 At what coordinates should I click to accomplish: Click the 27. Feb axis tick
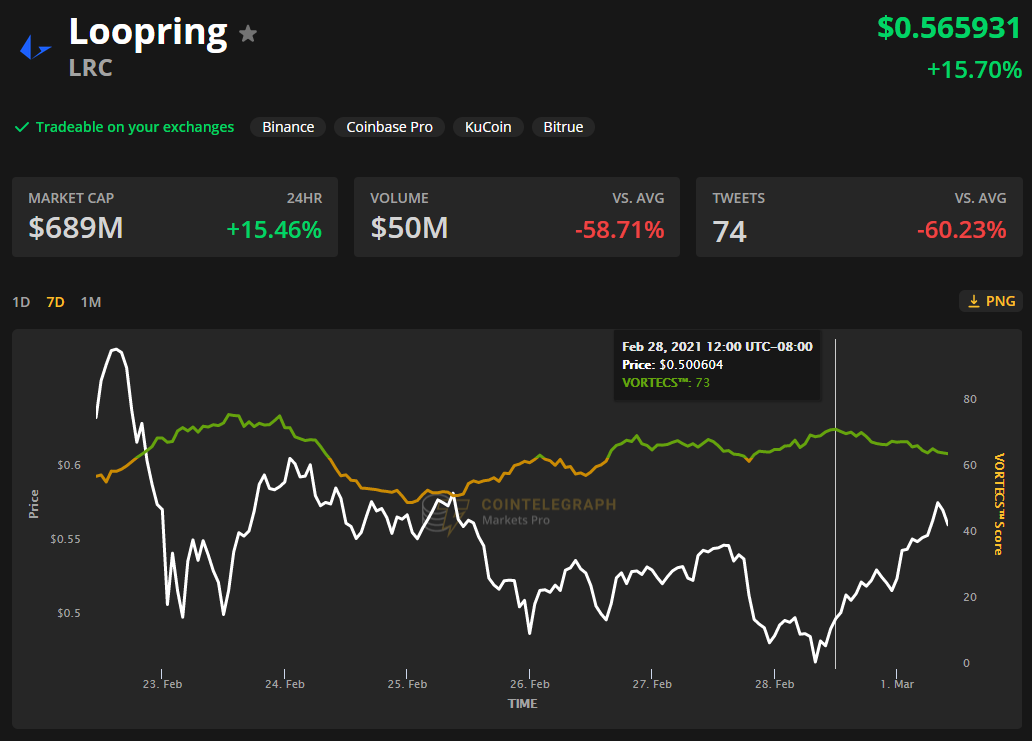652,684
